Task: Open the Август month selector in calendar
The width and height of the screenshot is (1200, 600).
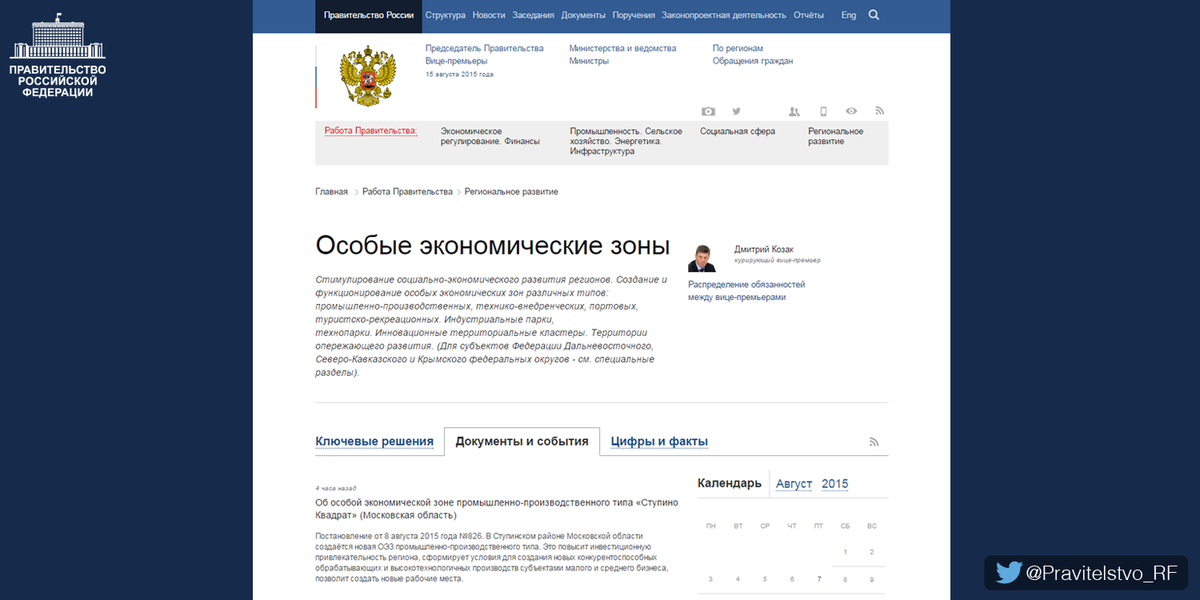Action: point(794,484)
